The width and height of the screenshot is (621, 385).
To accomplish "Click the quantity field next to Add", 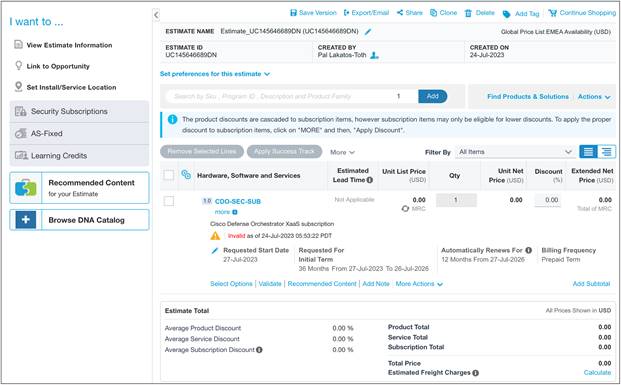I will click(x=399, y=96).
